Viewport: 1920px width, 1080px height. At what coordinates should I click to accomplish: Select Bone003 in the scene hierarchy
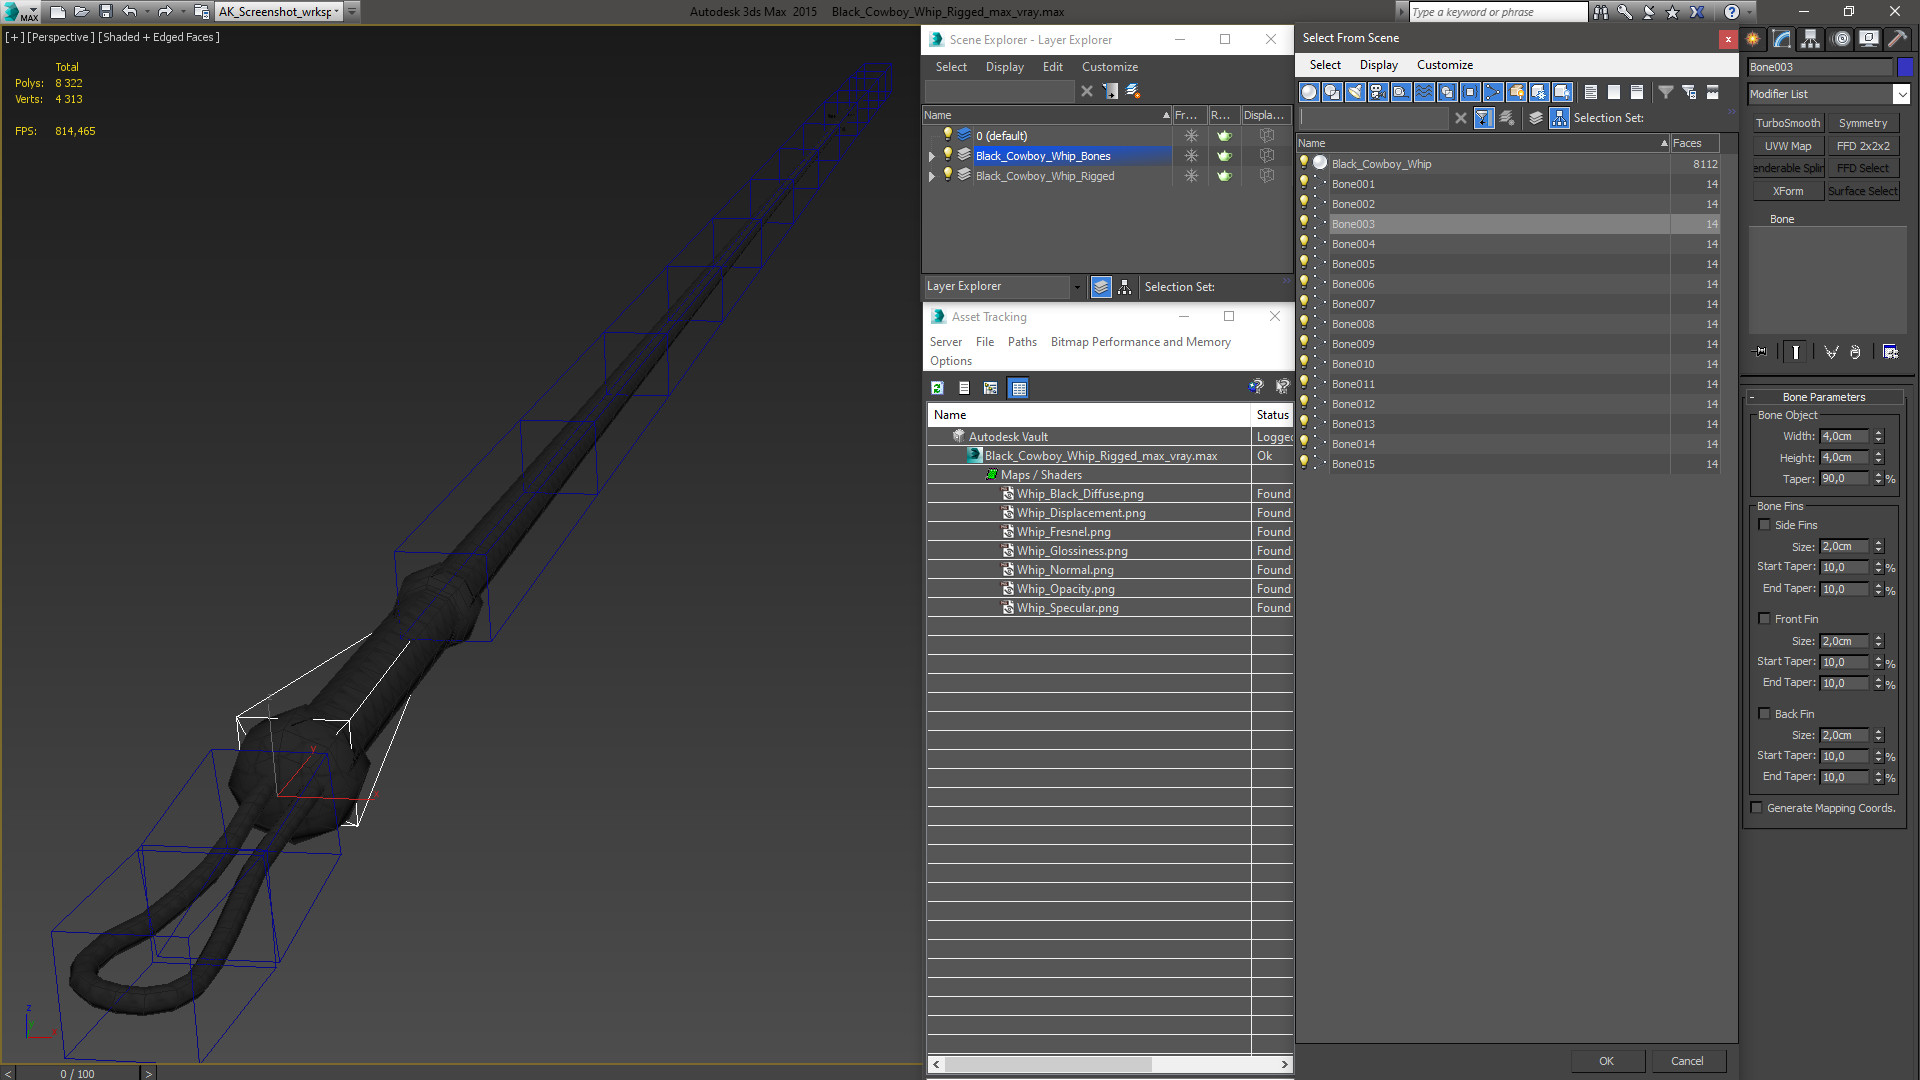[1353, 223]
